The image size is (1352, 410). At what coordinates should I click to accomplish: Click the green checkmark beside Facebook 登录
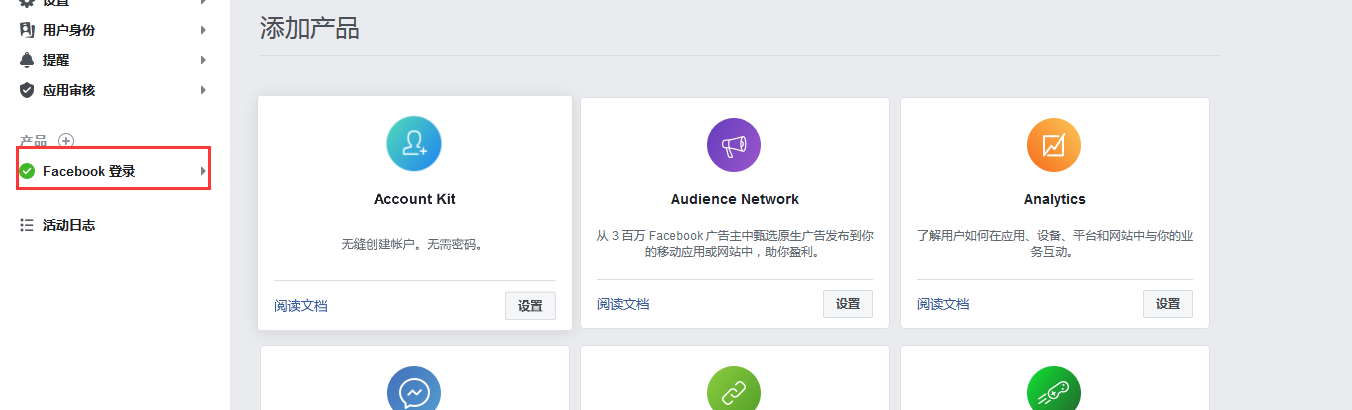(x=27, y=171)
